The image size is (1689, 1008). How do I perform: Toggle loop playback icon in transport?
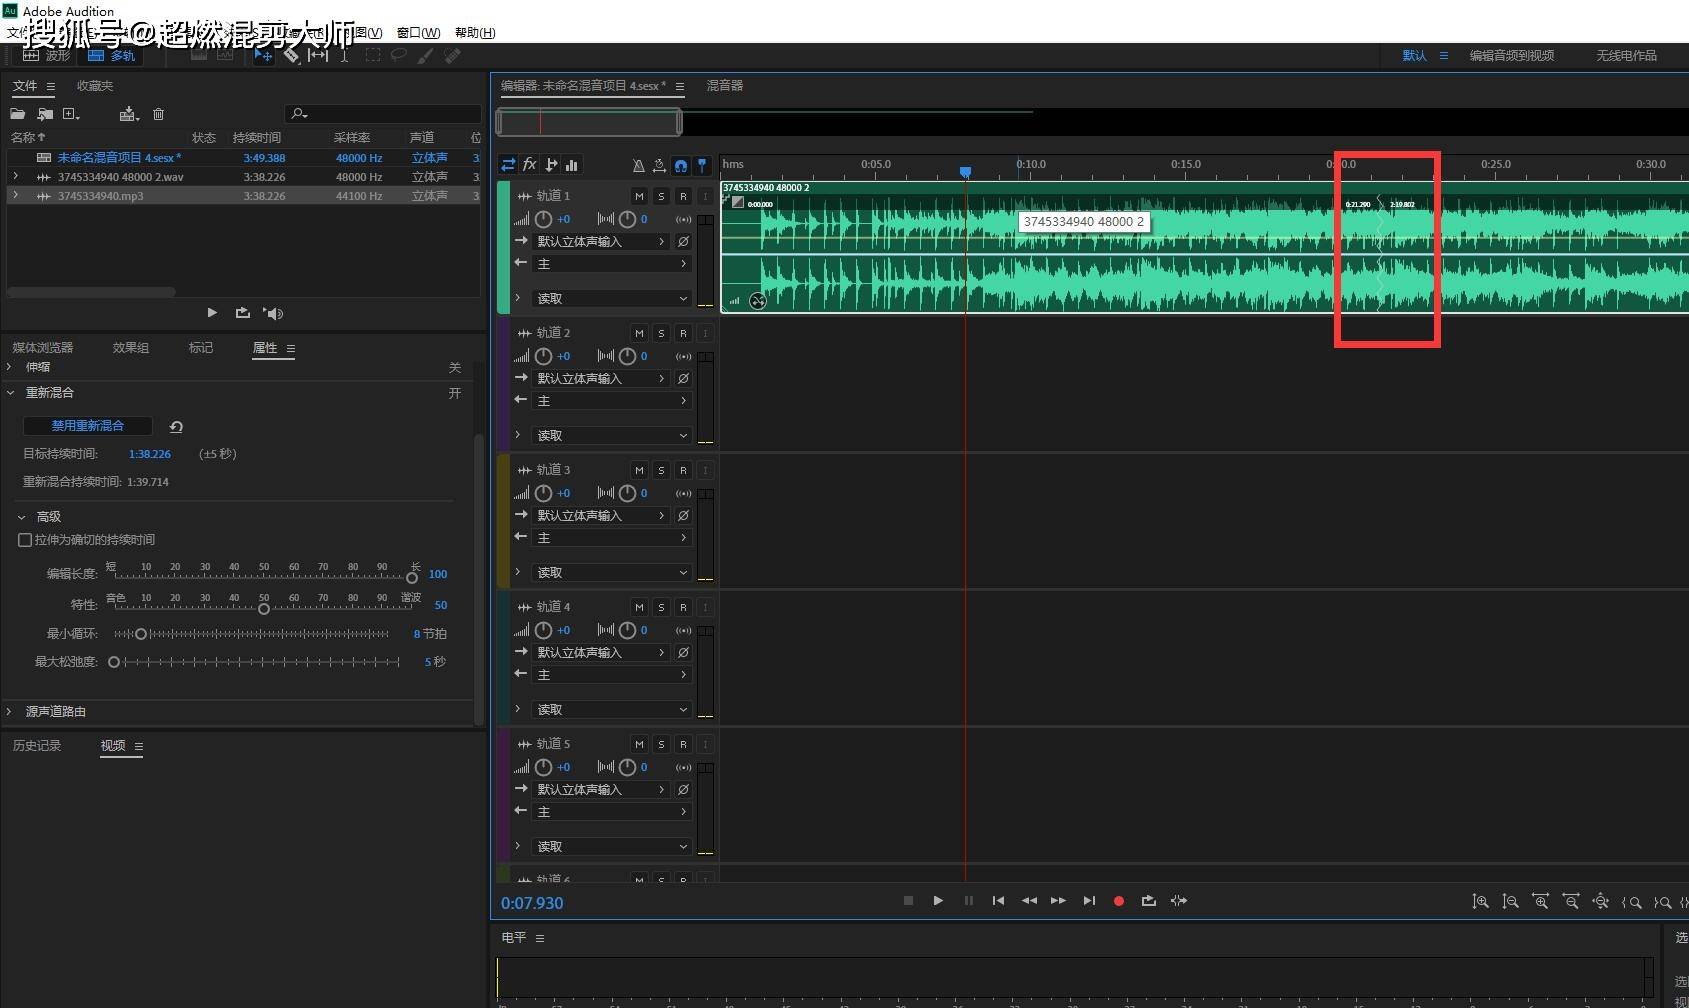(1149, 901)
